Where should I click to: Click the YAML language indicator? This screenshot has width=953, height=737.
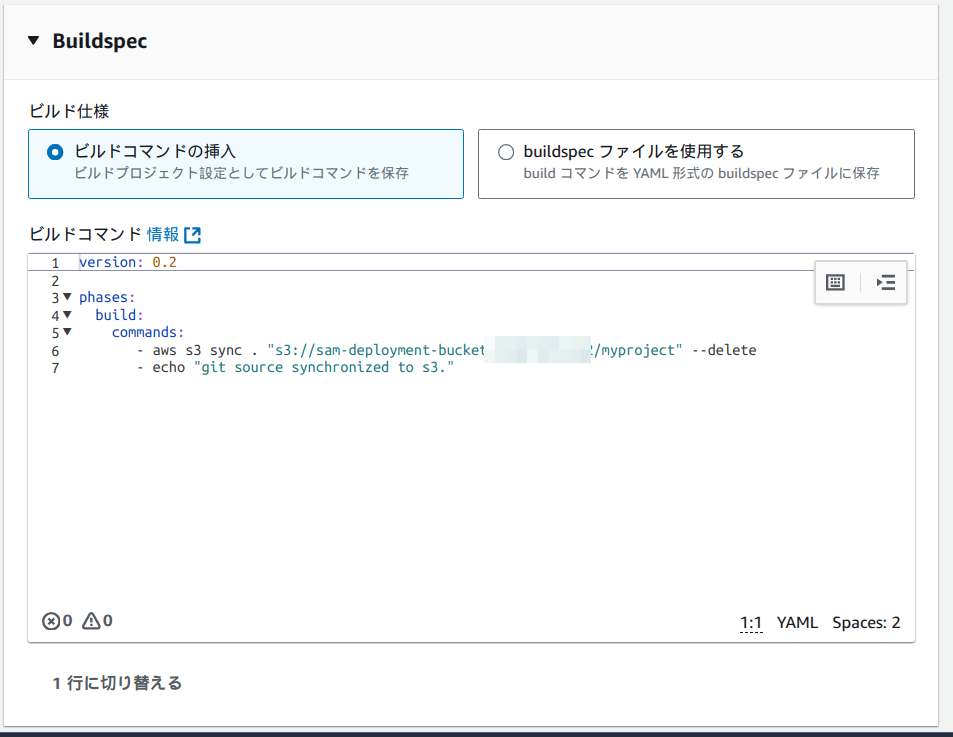pos(797,621)
